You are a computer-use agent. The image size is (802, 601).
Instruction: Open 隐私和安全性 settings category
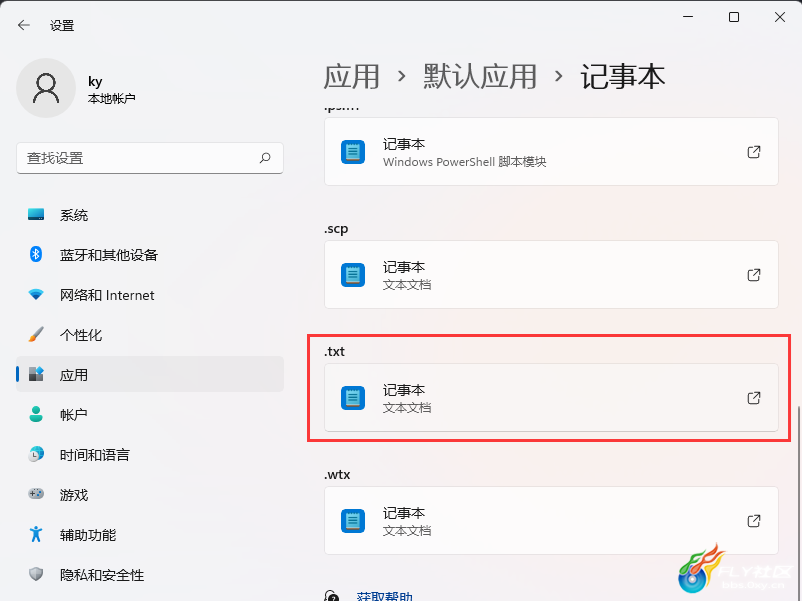[x=150, y=574]
